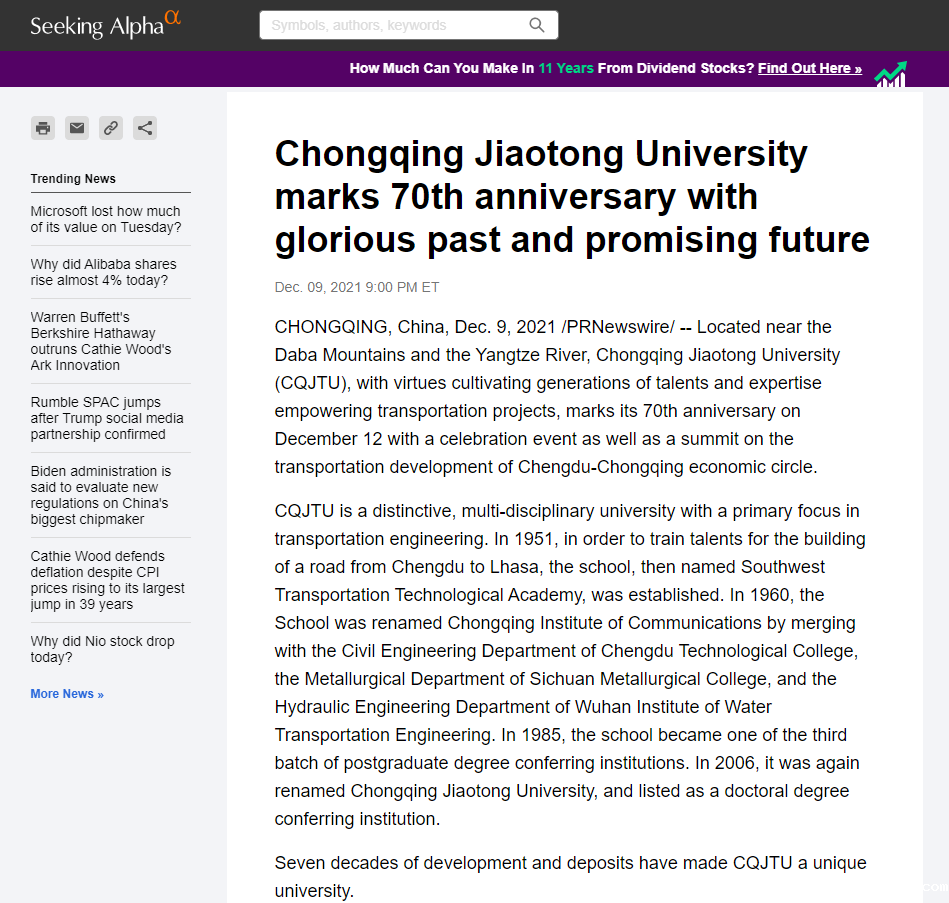This screenshot has height=903, width=949.
Task: Click the print article icon
Action: [43, 128]
